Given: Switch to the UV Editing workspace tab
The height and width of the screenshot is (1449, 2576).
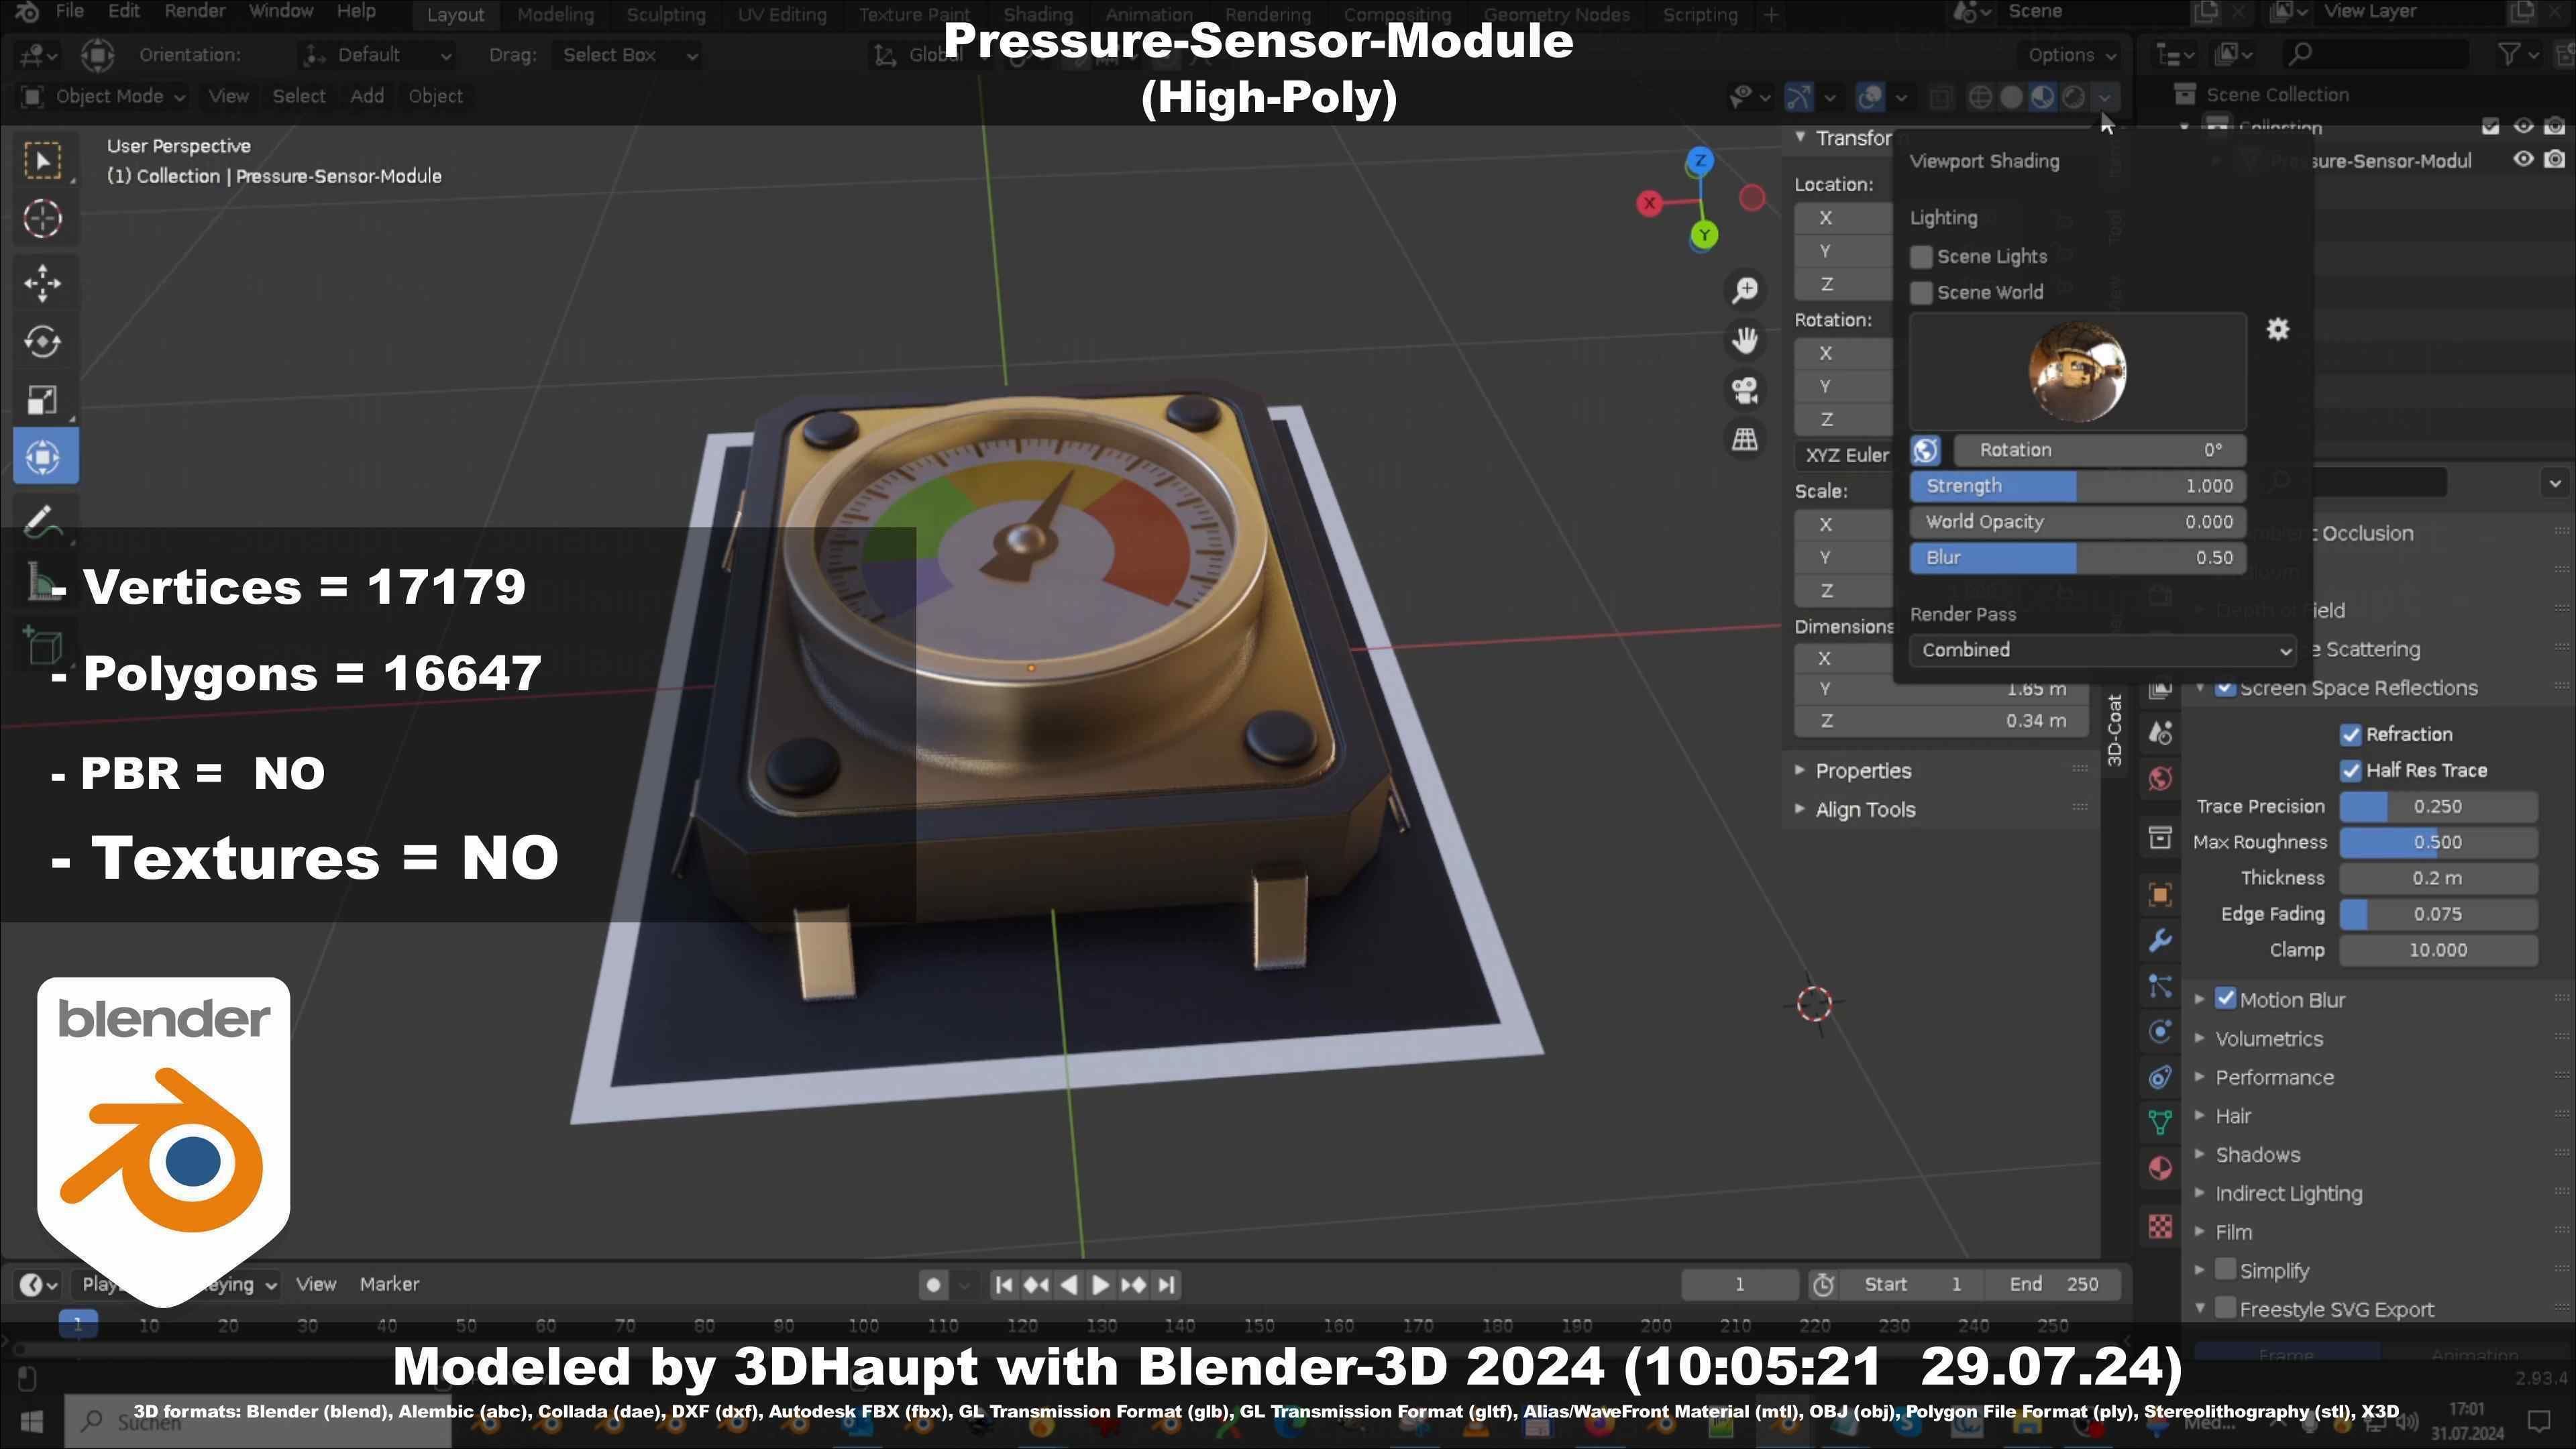Looking at the screenshot, I should tap(782, 15).
